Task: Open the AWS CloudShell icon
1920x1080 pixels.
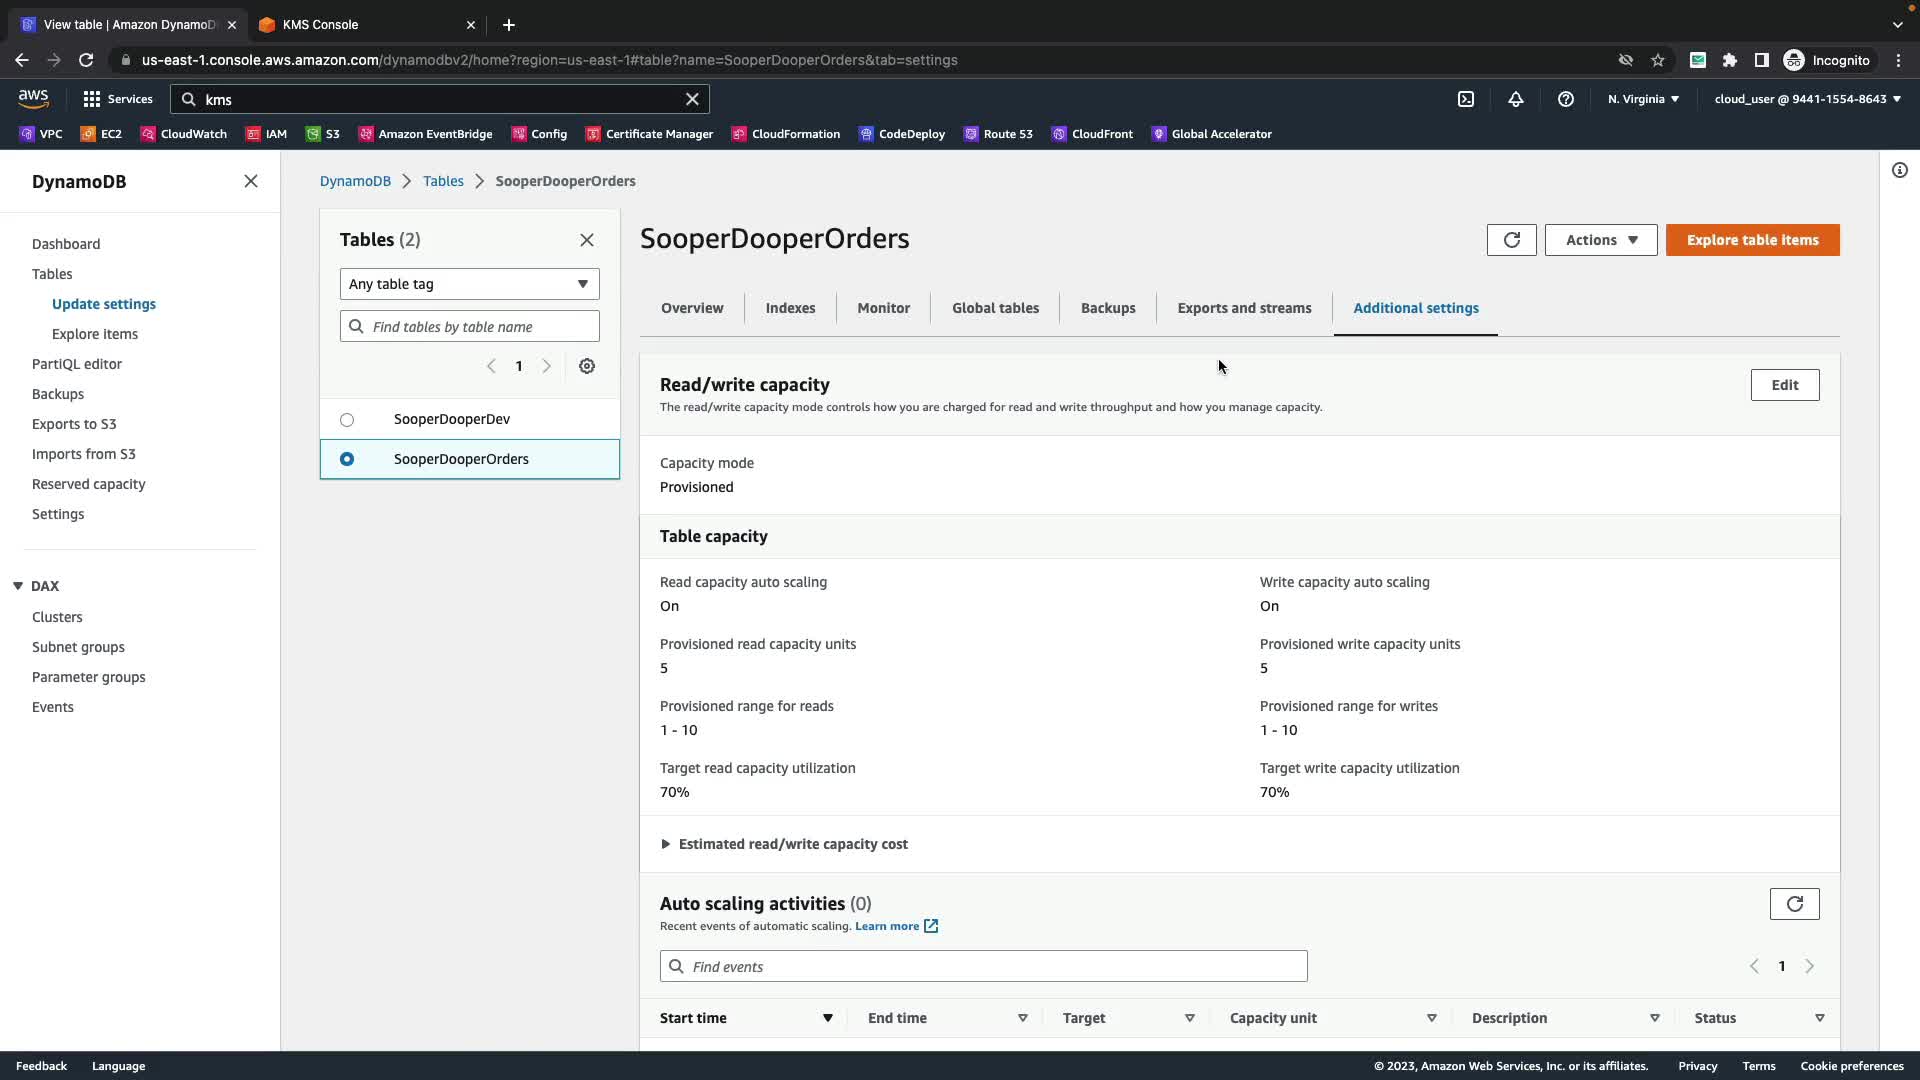Action: tap(1466, 99)
